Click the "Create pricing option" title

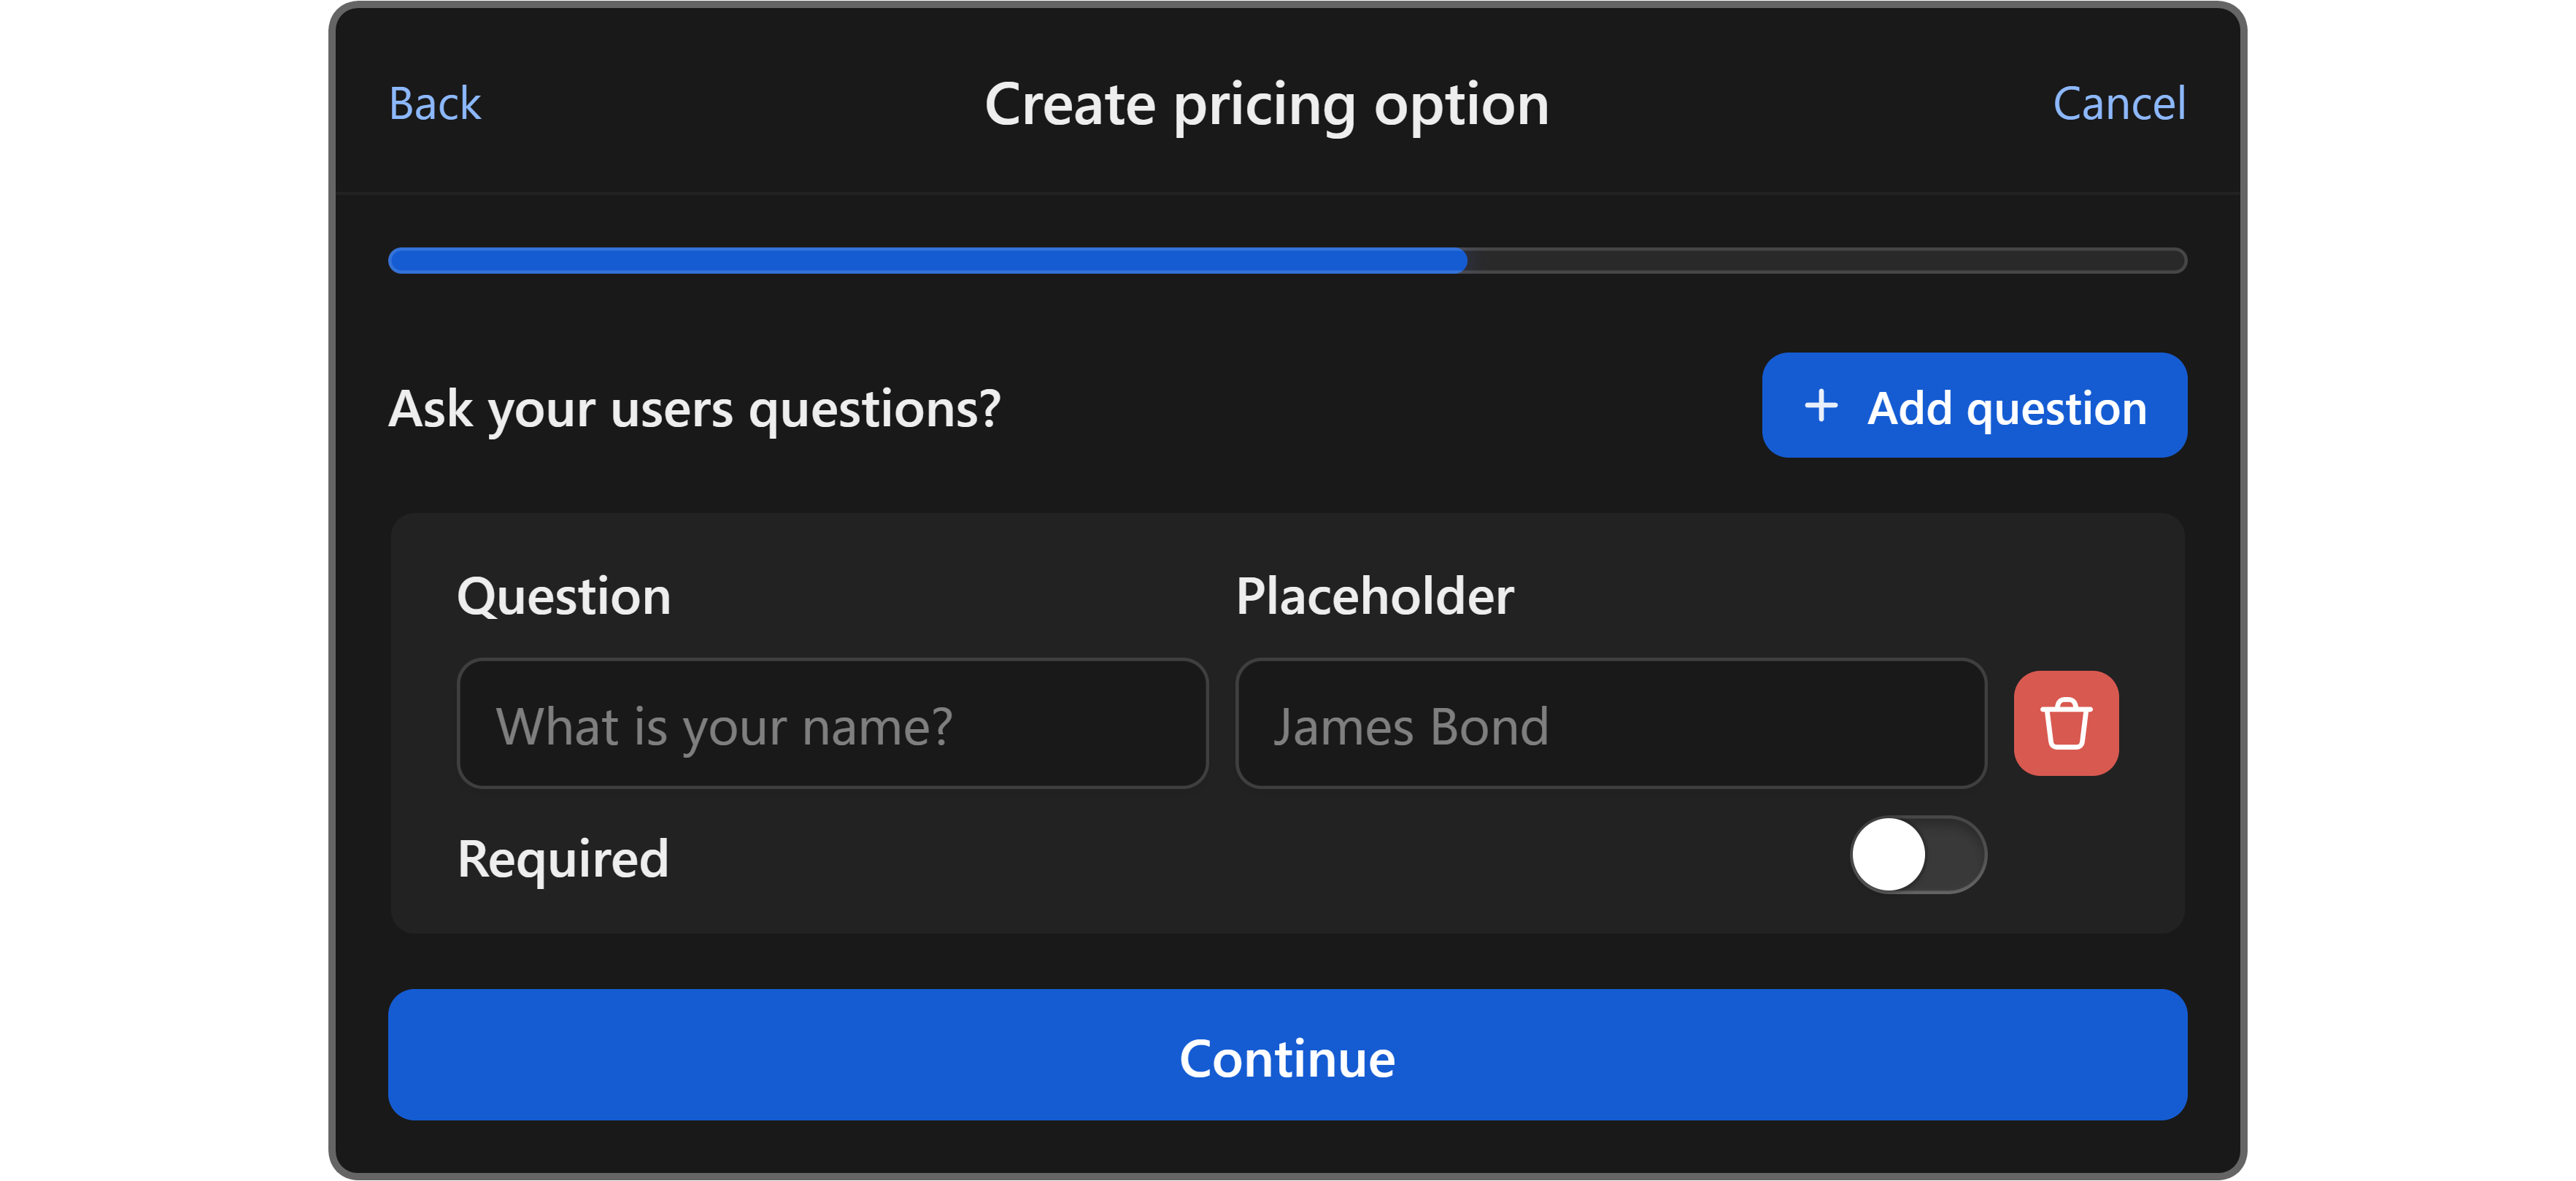point(1266,104)
